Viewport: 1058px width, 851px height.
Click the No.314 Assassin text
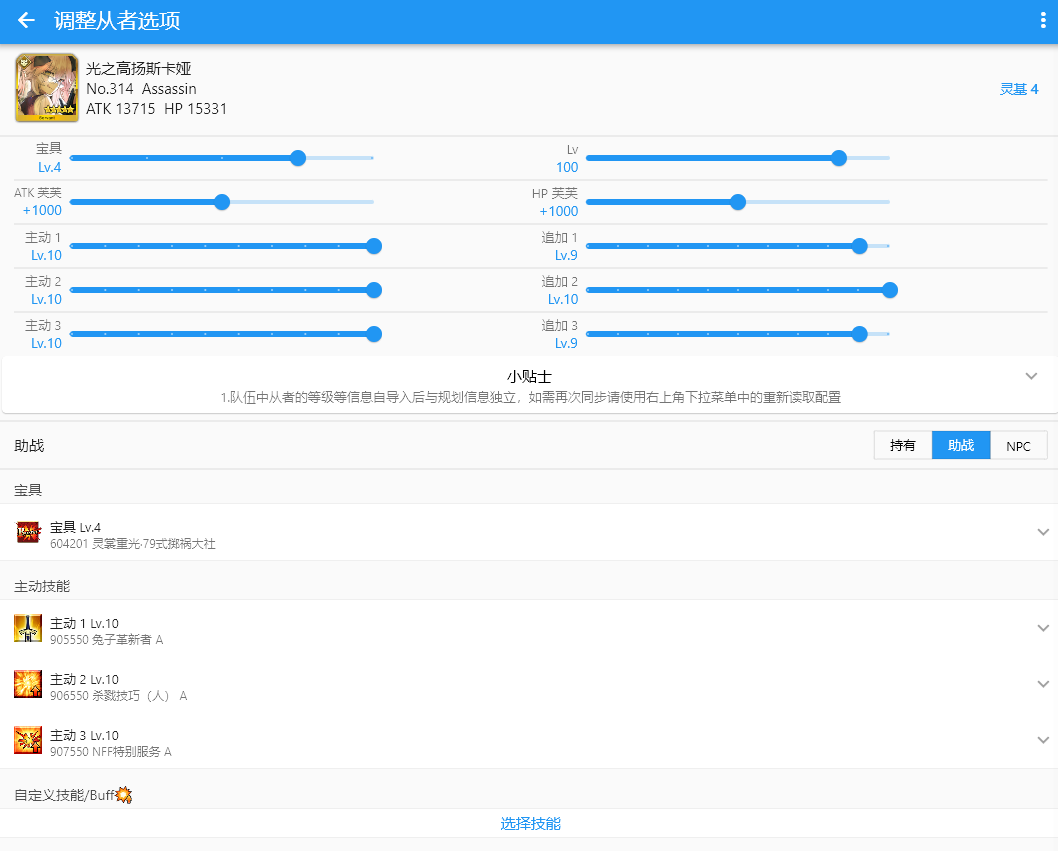point(141,88)
